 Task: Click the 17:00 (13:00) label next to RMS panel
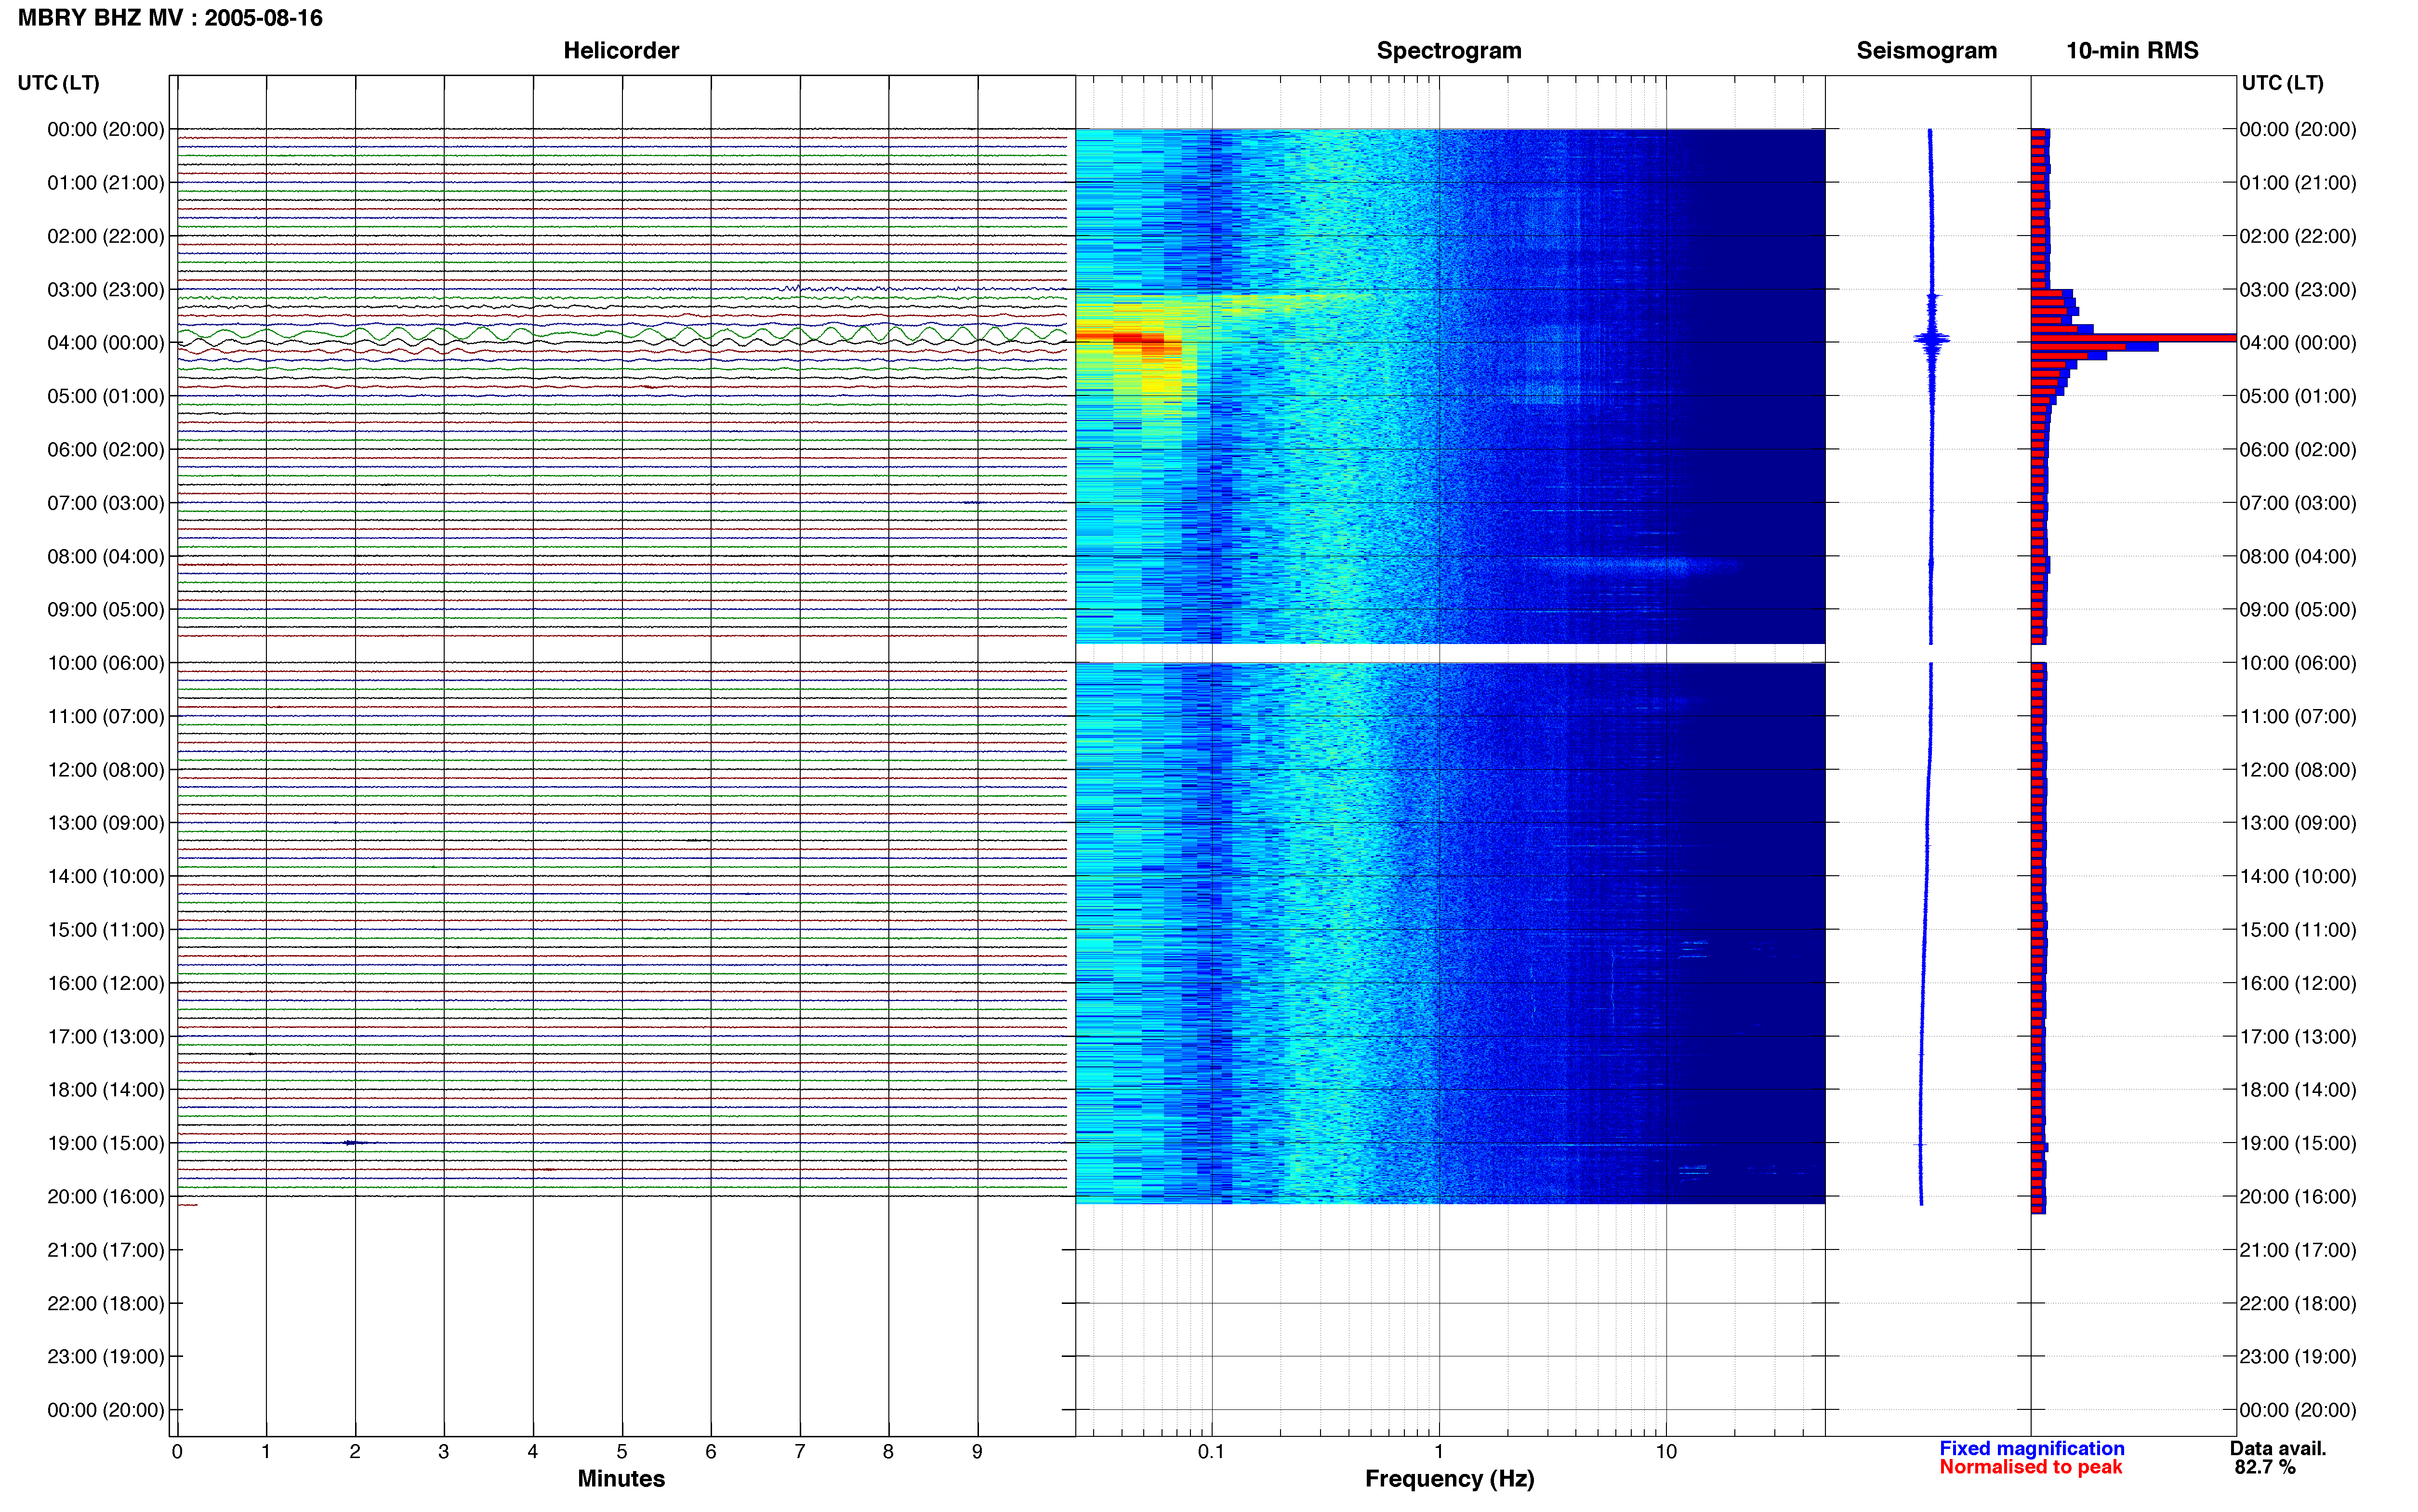(2297, 1037)
